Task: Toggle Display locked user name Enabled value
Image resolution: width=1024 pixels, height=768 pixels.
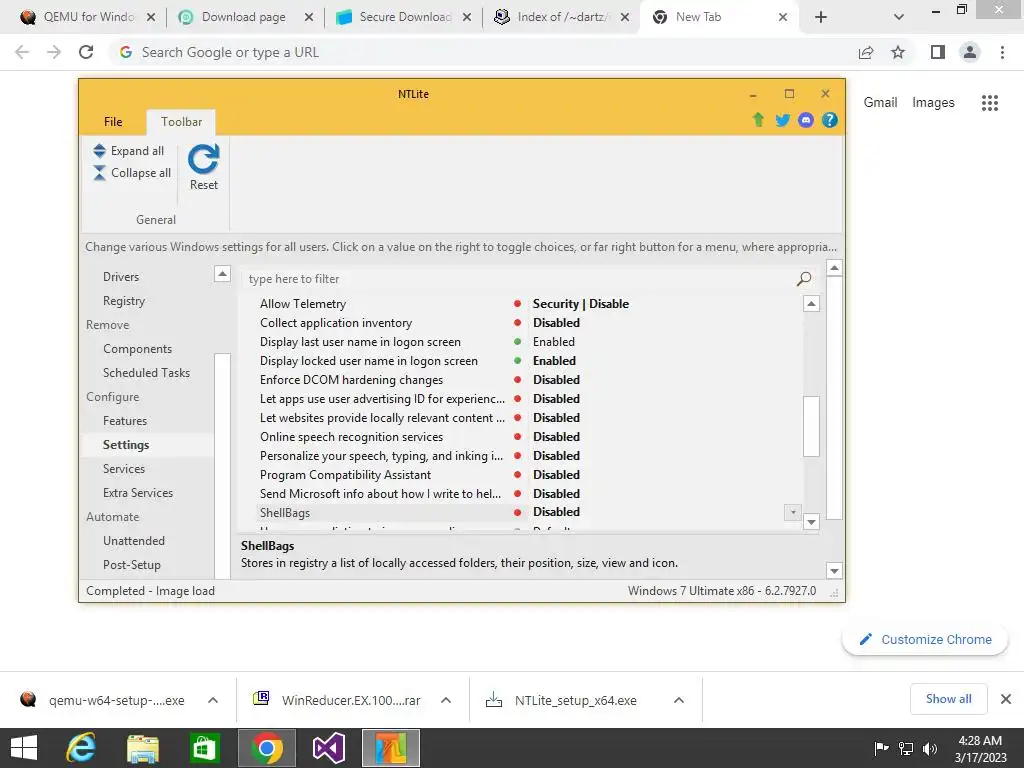Action: point(554,360)
